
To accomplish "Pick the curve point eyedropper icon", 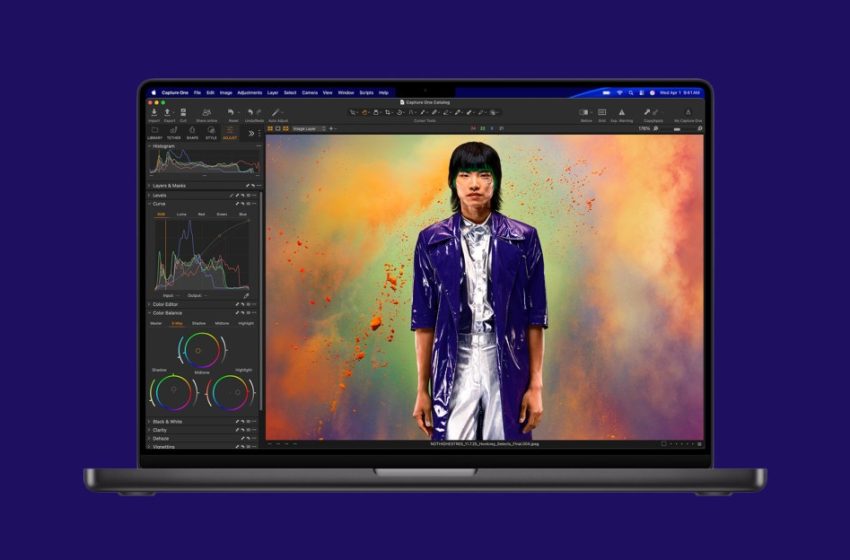I will tap(247, 296).
